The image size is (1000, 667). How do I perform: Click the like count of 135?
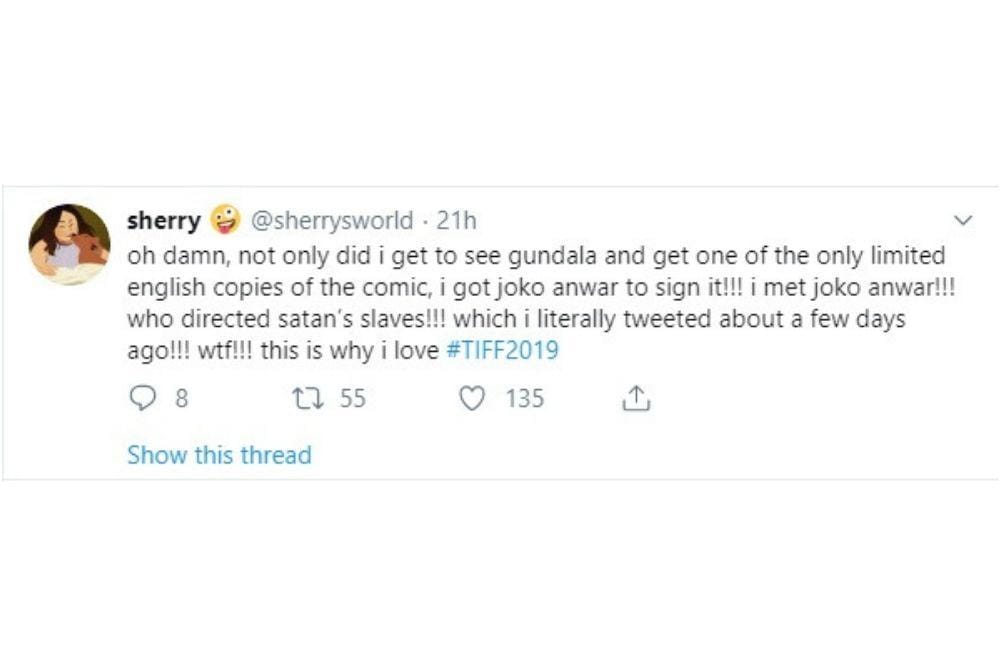click(525, 399)
